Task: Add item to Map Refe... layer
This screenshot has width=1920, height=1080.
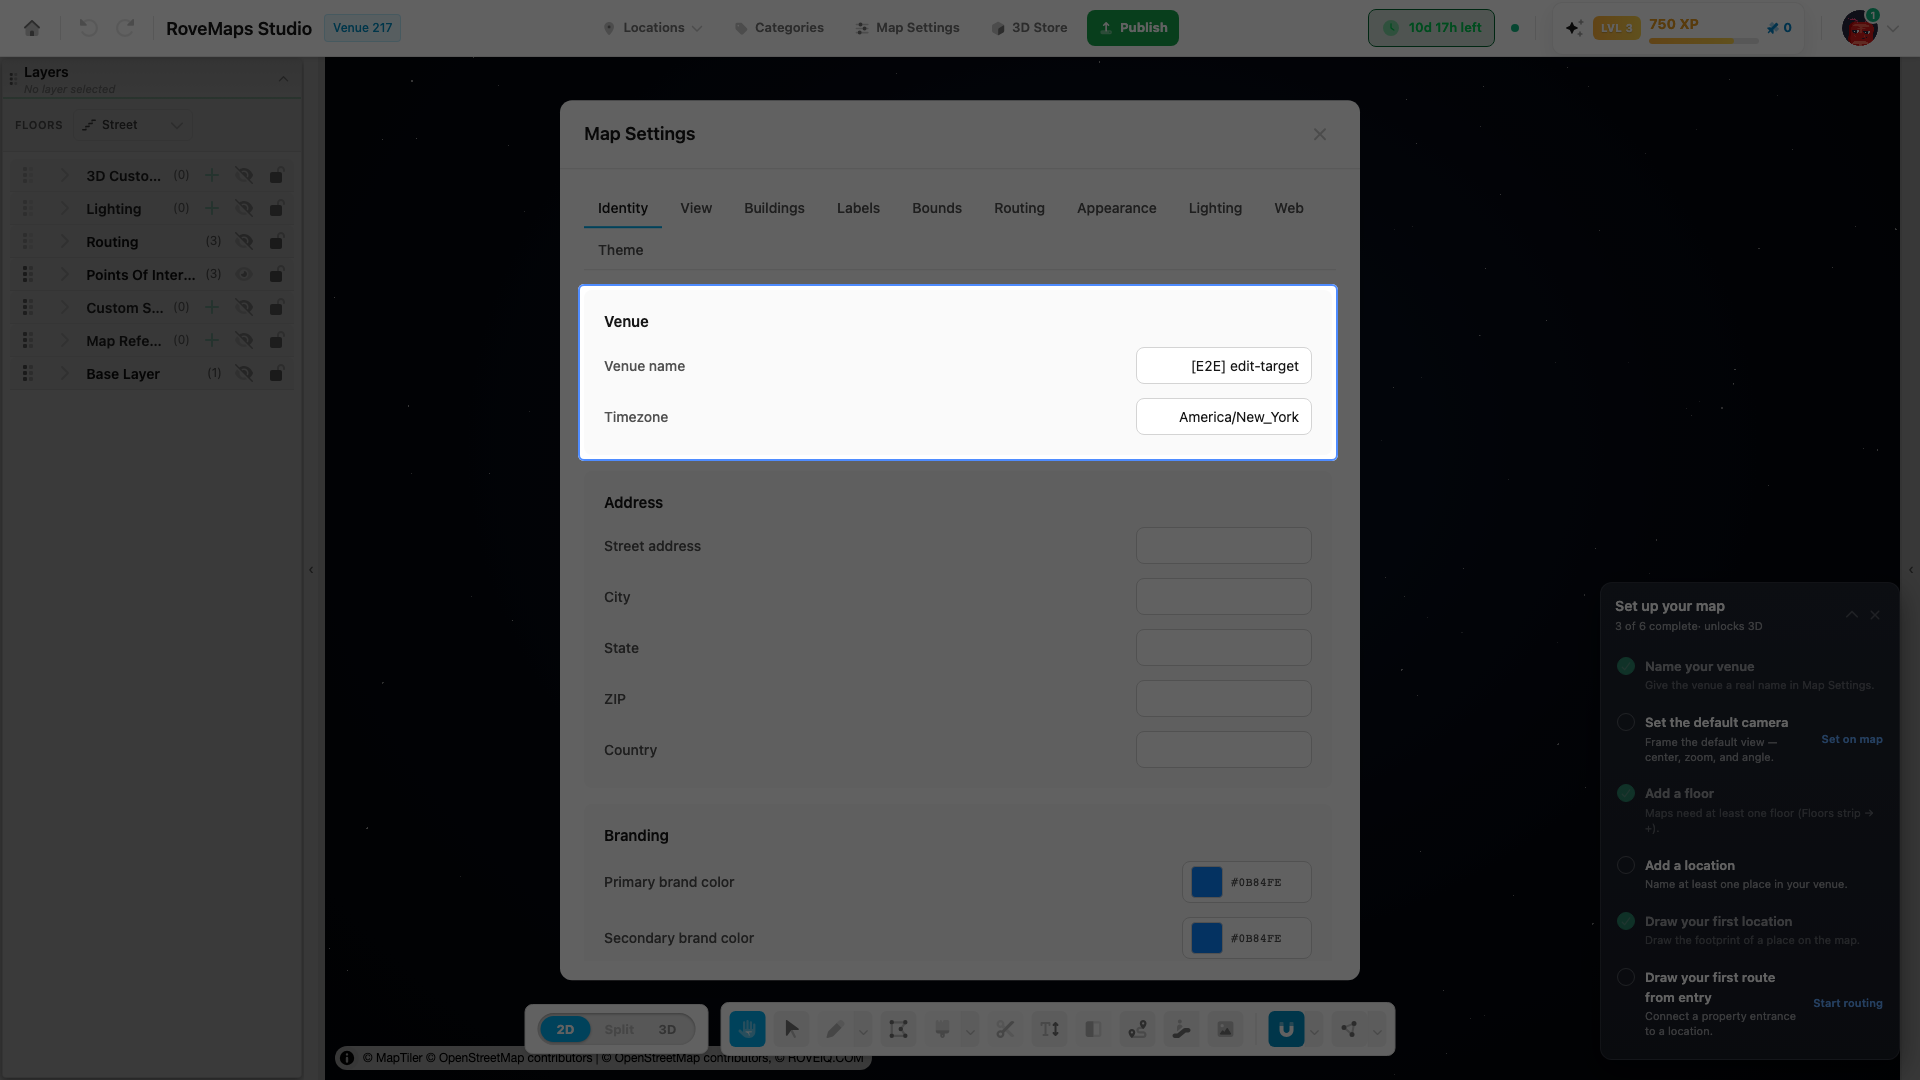Action: pyautogui.click(x=212, y=340)
